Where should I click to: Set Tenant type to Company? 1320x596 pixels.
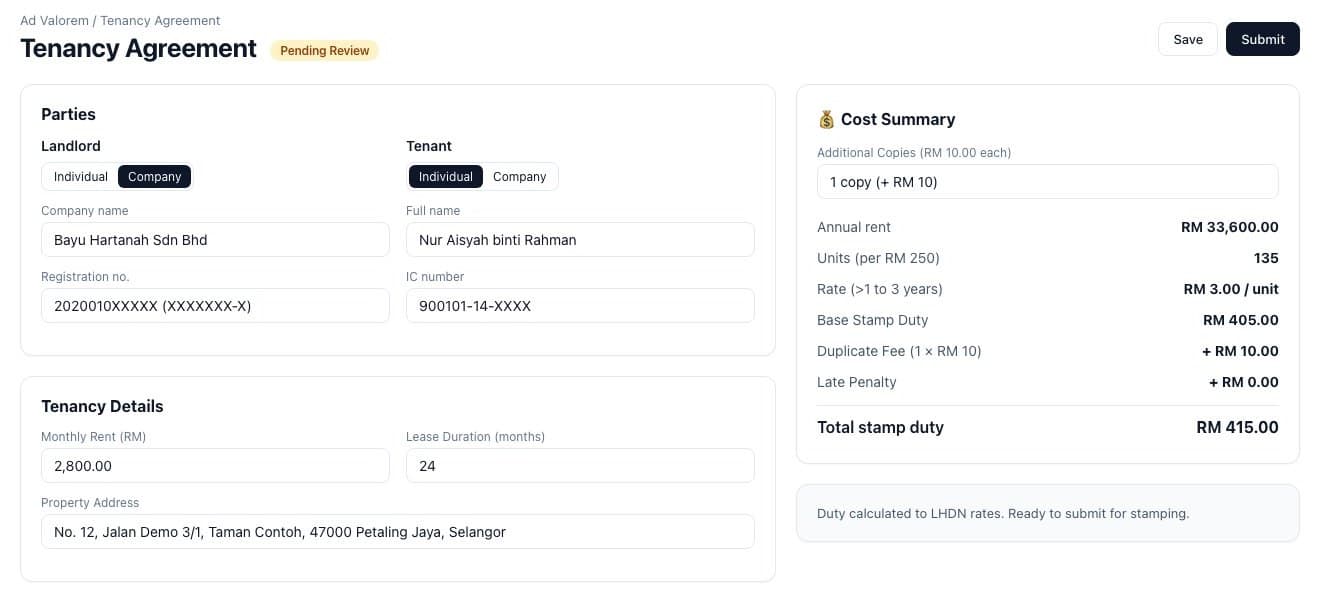(520, 177)
